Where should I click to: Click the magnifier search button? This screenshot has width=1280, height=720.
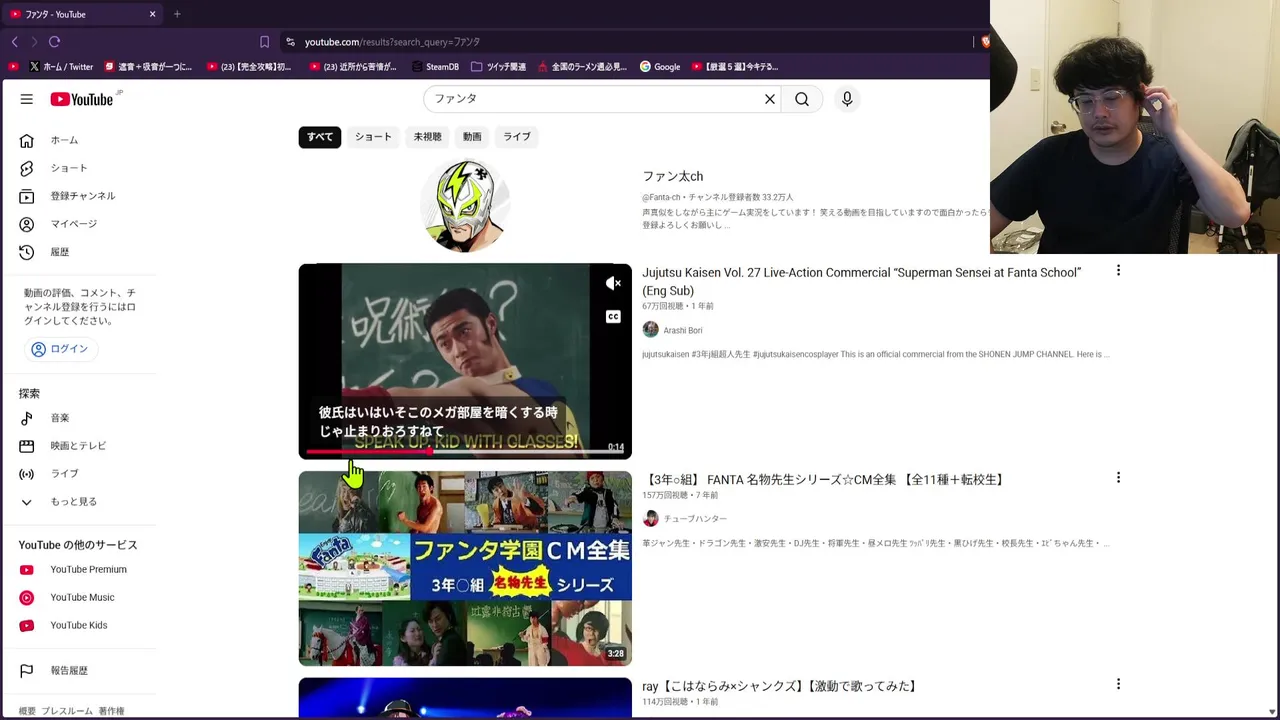(x=802, y=99)
